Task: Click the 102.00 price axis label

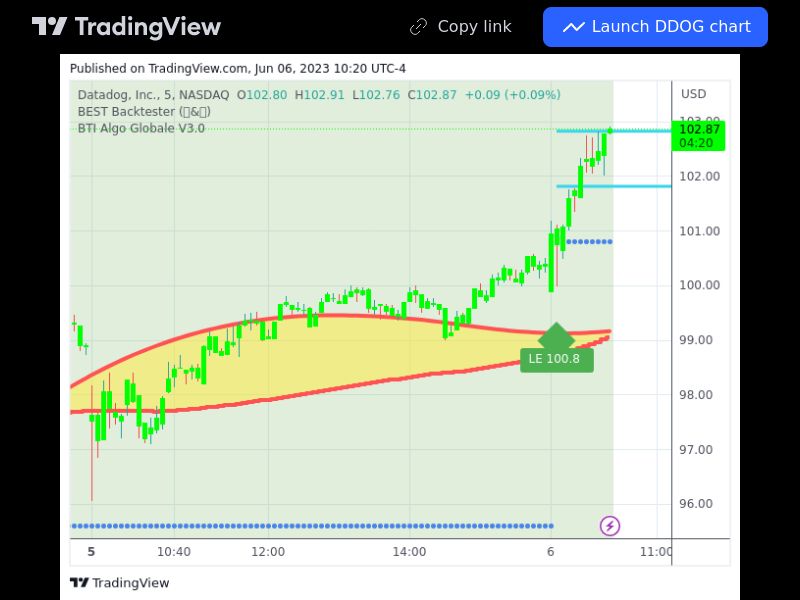Action: point(699,177)
